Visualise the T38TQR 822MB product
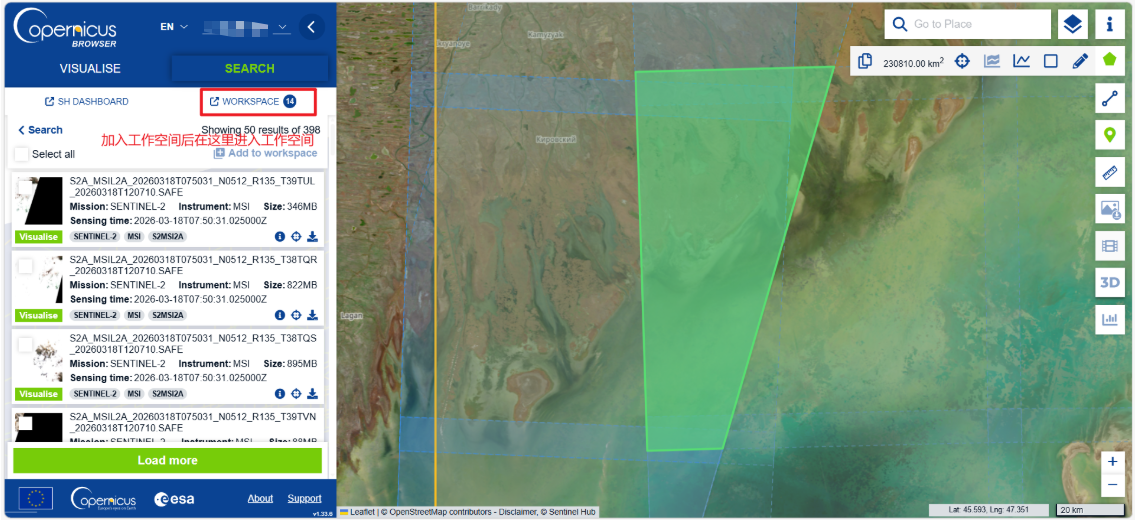The image size is (1135, 521). (38, 315)
